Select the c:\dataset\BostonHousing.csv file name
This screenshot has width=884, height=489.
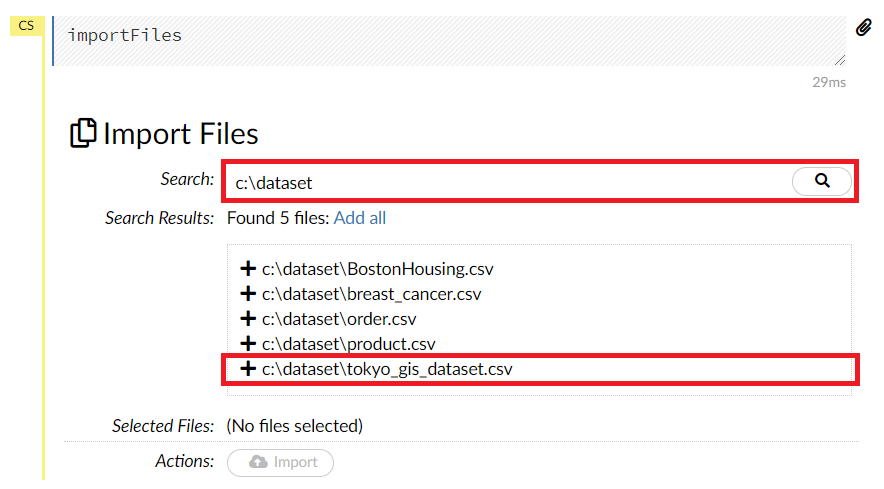(377, 269)
